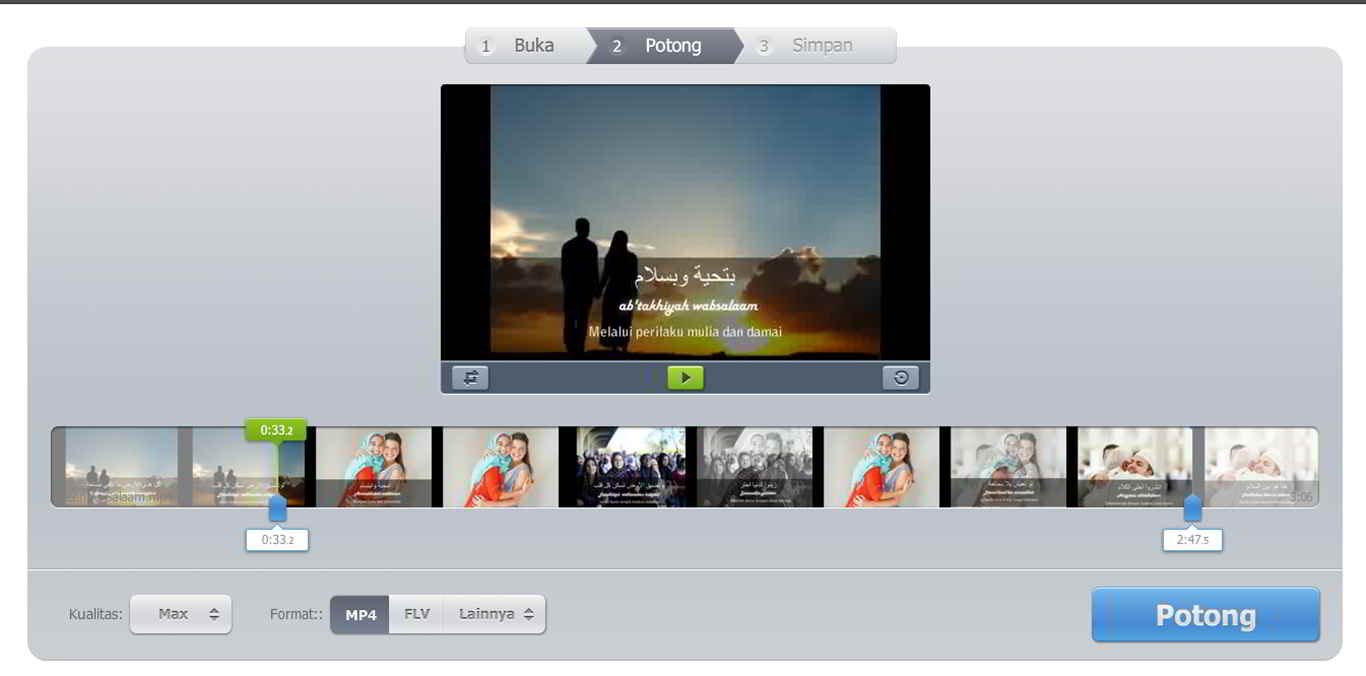The width and height of the screenshot is (1366, 676).
Task: Click the start trim handle at 0:33.2
Action: click(x=278, y=509)
